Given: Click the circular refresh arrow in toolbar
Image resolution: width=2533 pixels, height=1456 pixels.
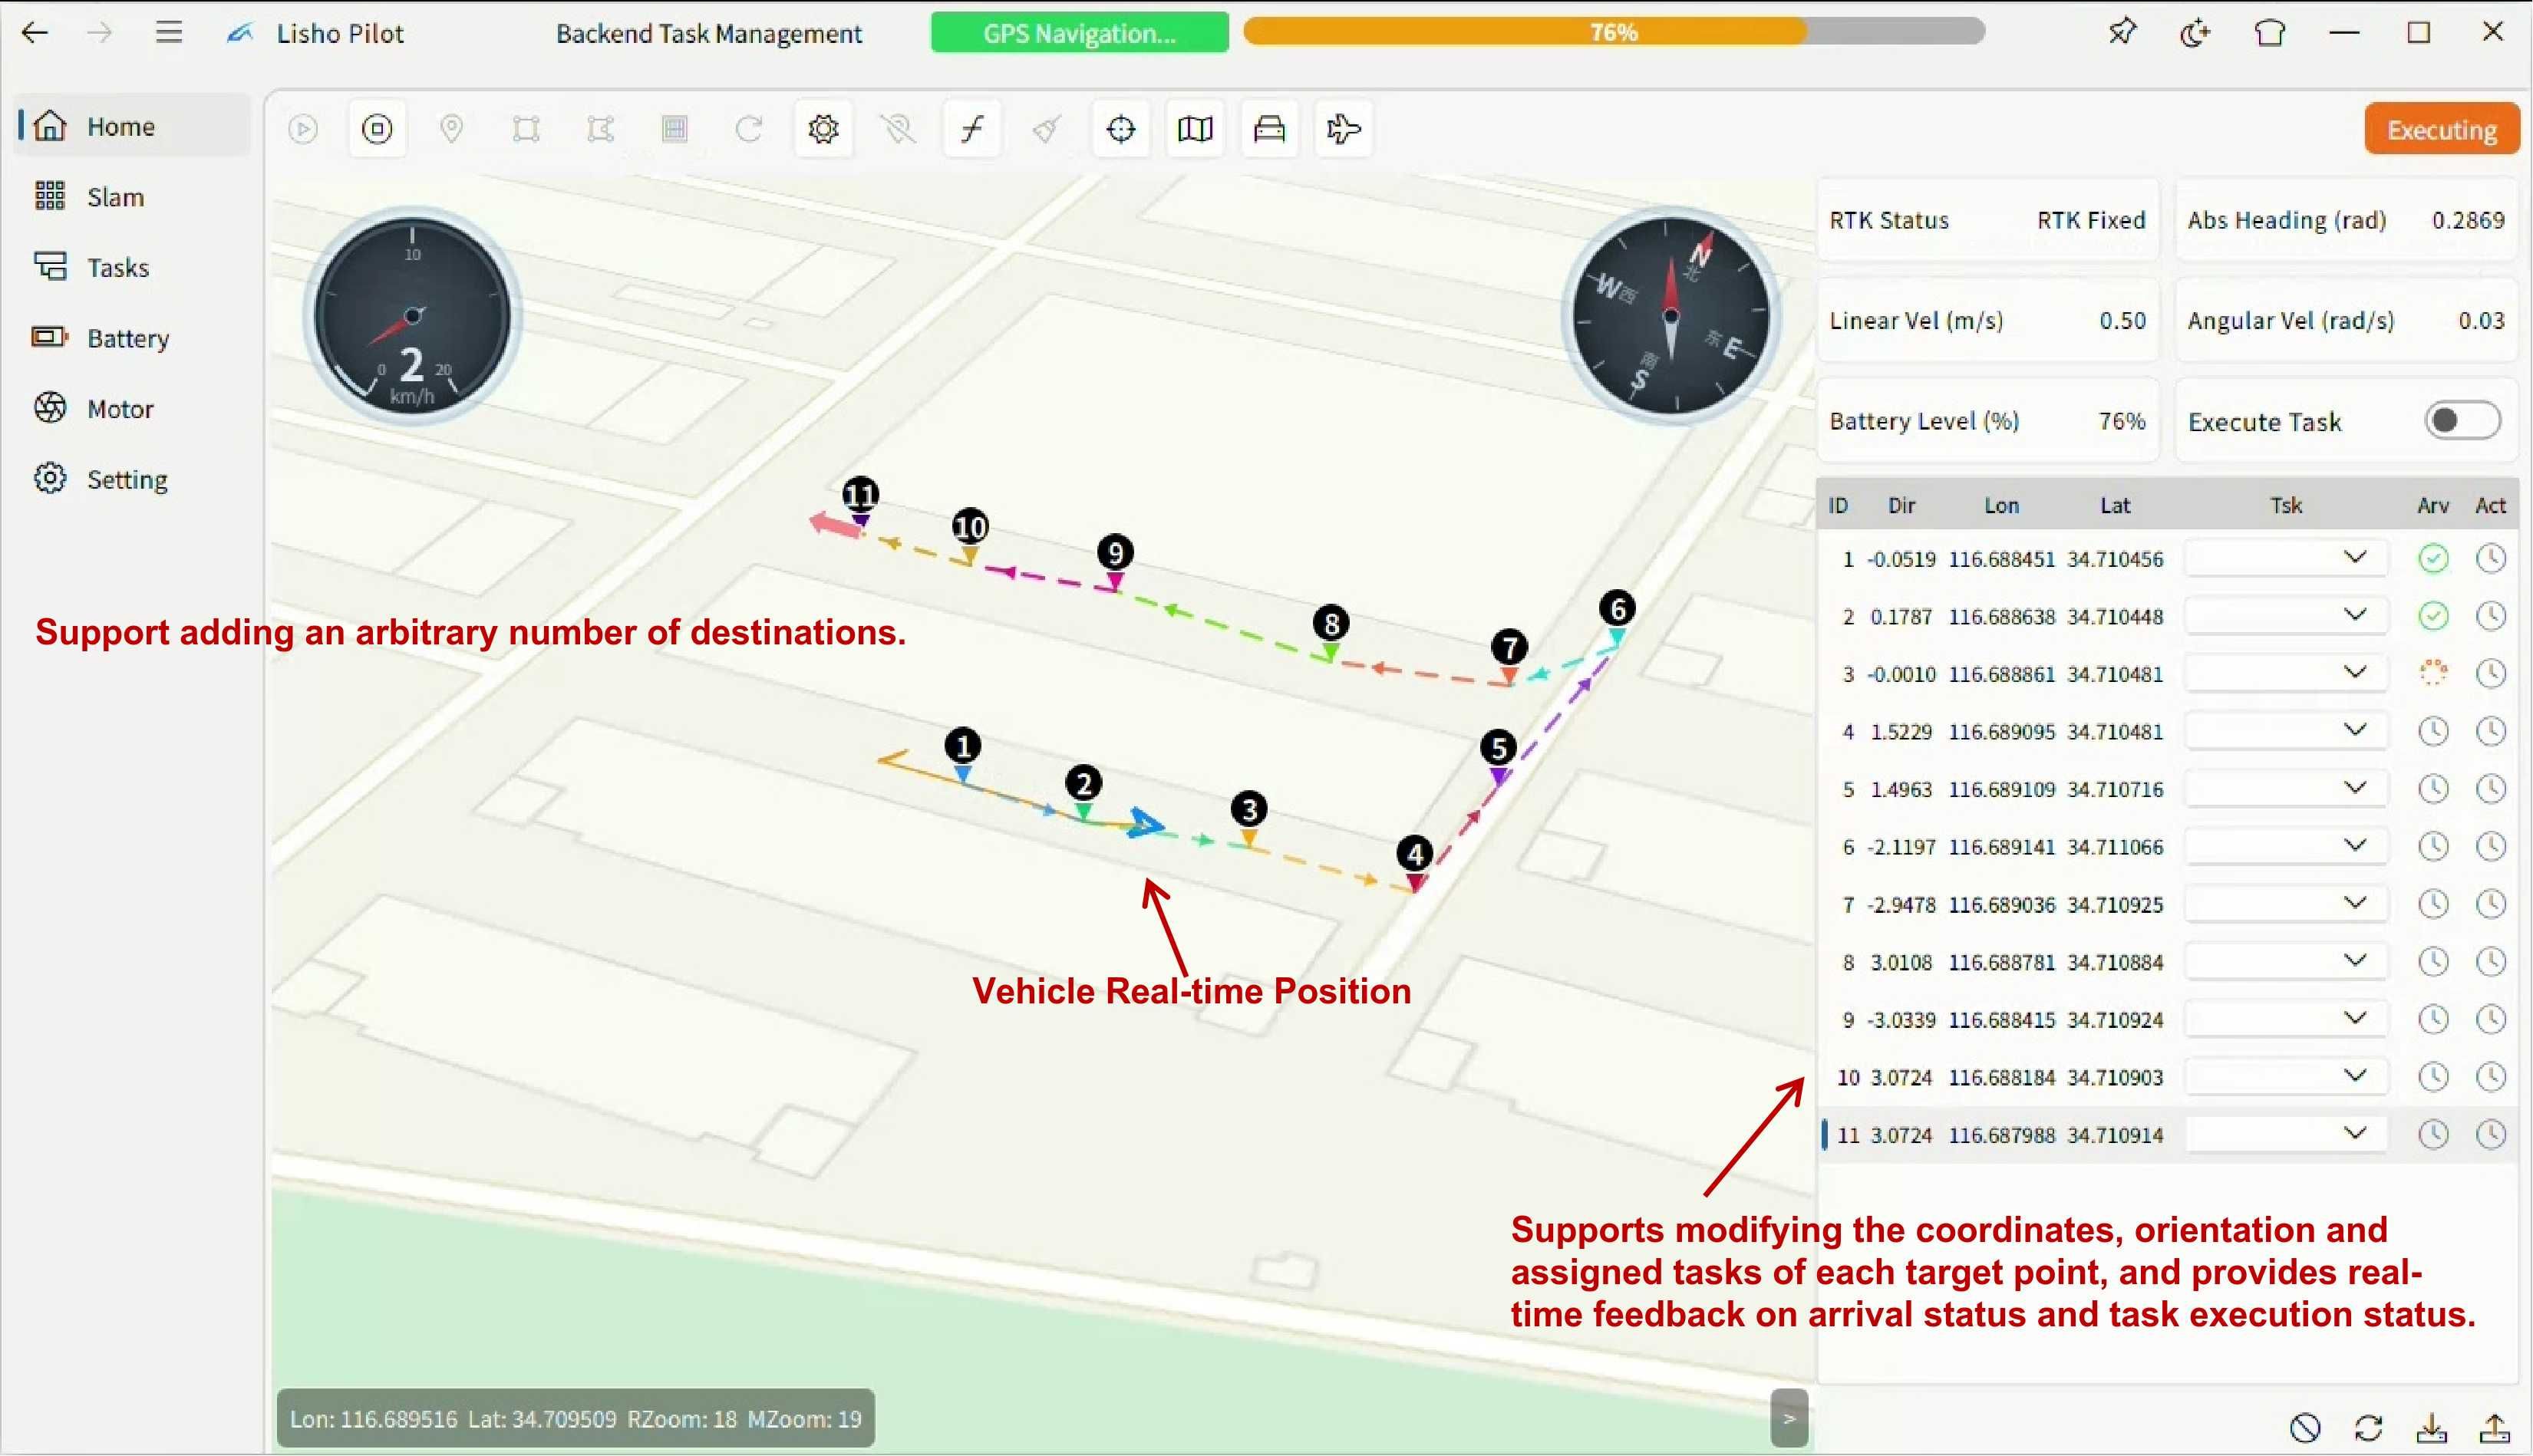Looking at the screenshot, I should click(x=749, y=129).
